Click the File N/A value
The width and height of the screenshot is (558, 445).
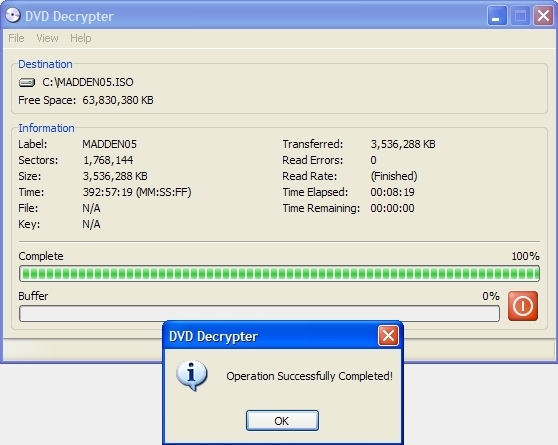[x=91, y=208]
